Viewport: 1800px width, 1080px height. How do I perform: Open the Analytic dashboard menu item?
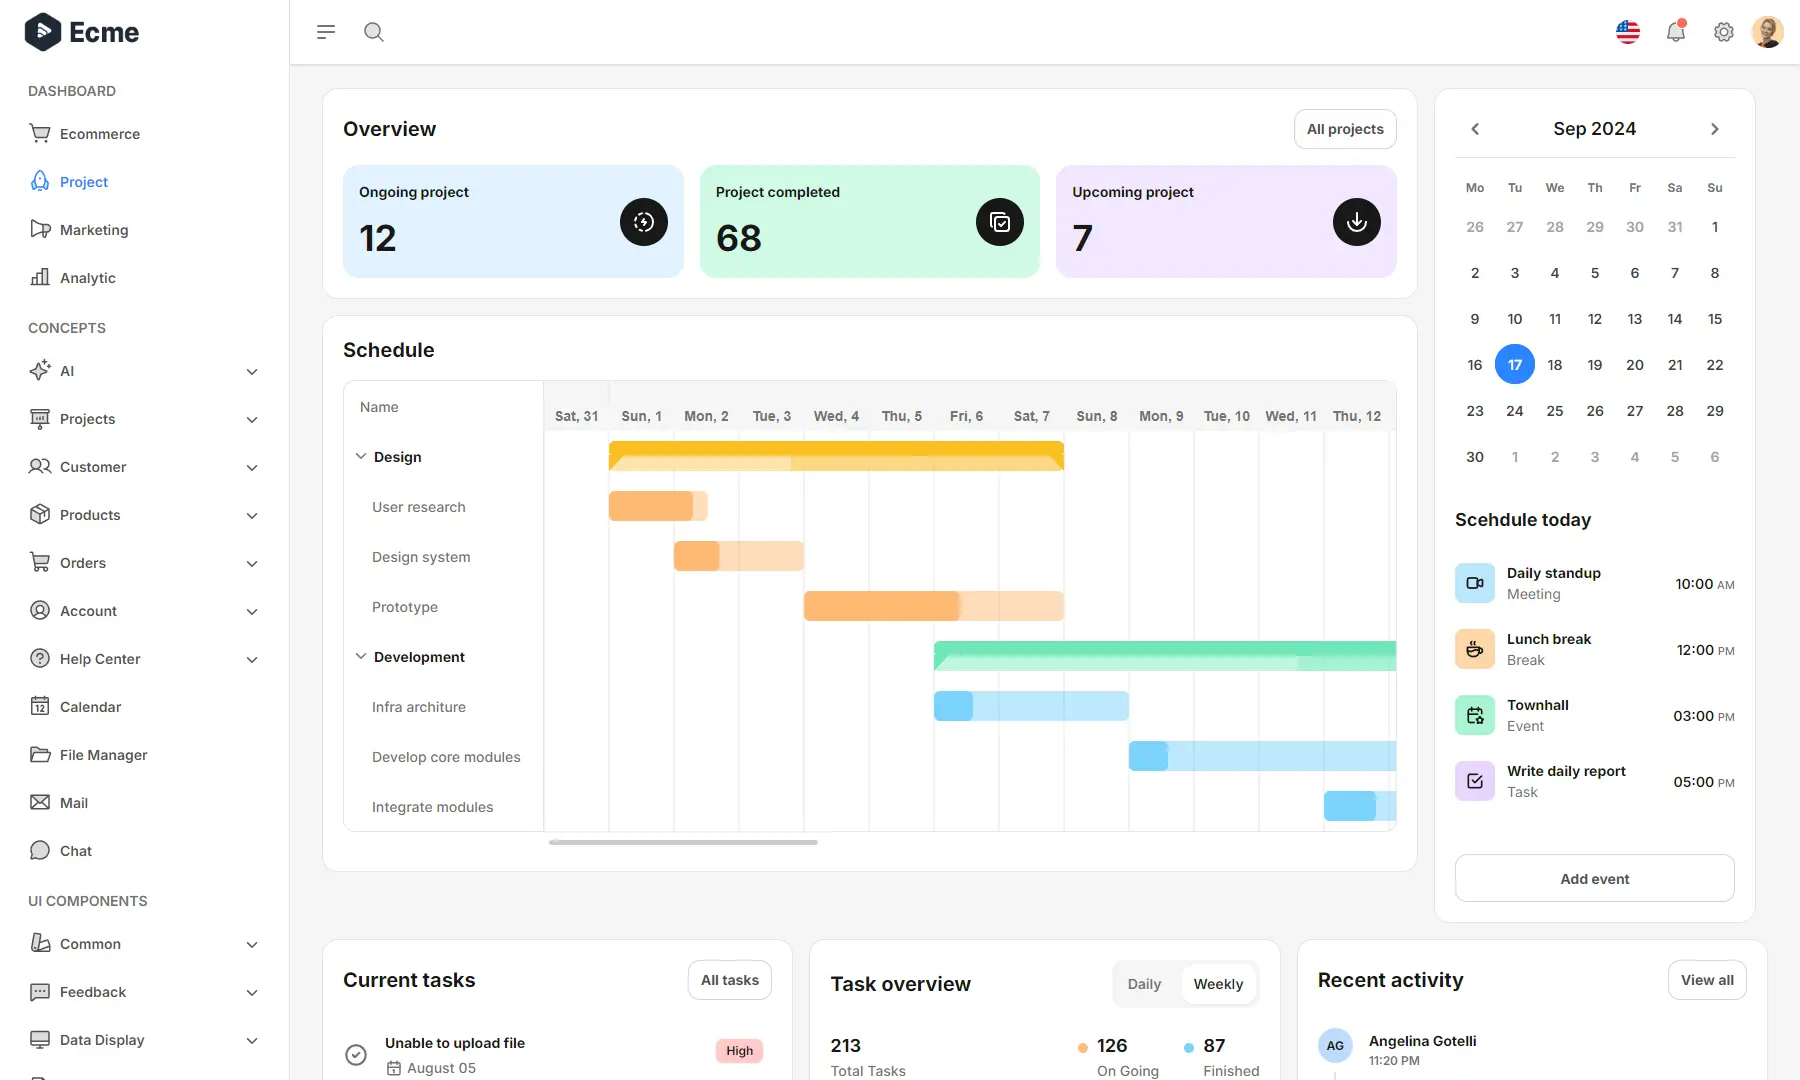coord(86,277)
